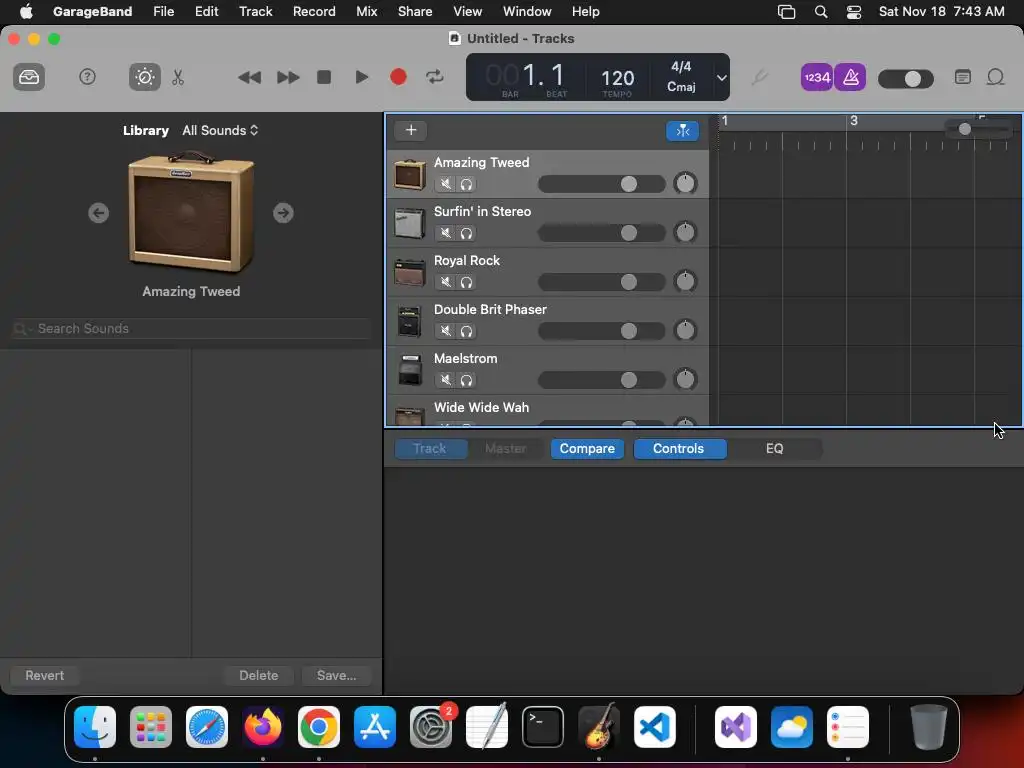Solo the Maelstrom track
The image size is (1024, 768).
tap(466, 380)
